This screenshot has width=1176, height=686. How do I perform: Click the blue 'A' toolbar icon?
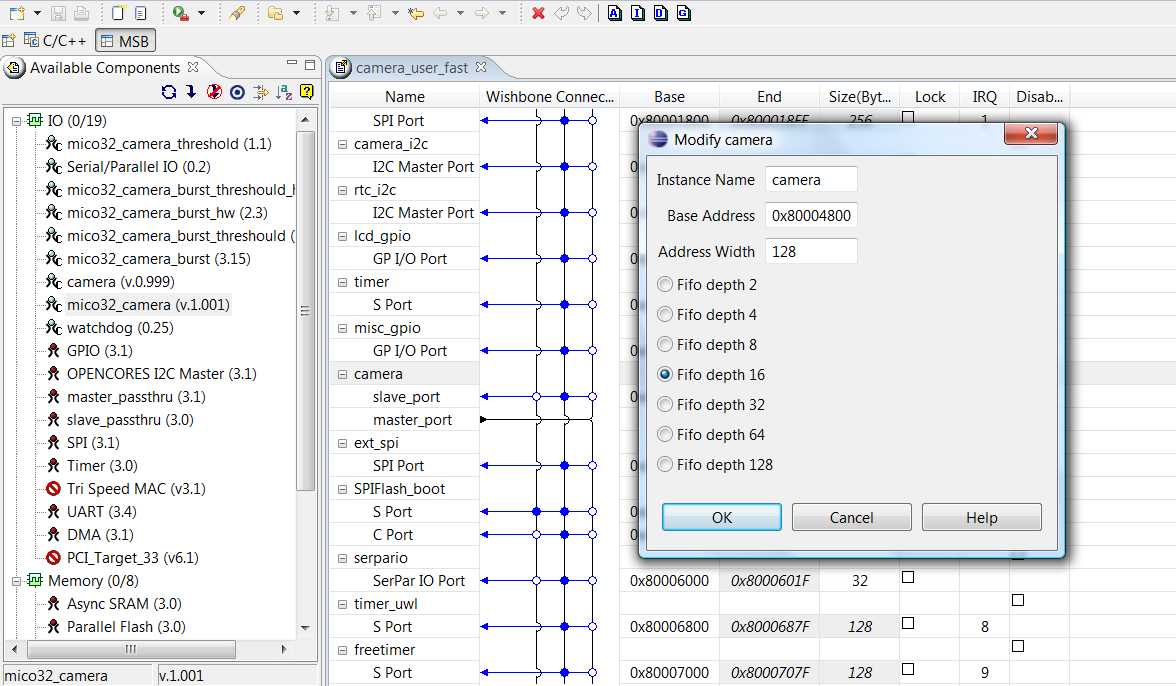615,13
